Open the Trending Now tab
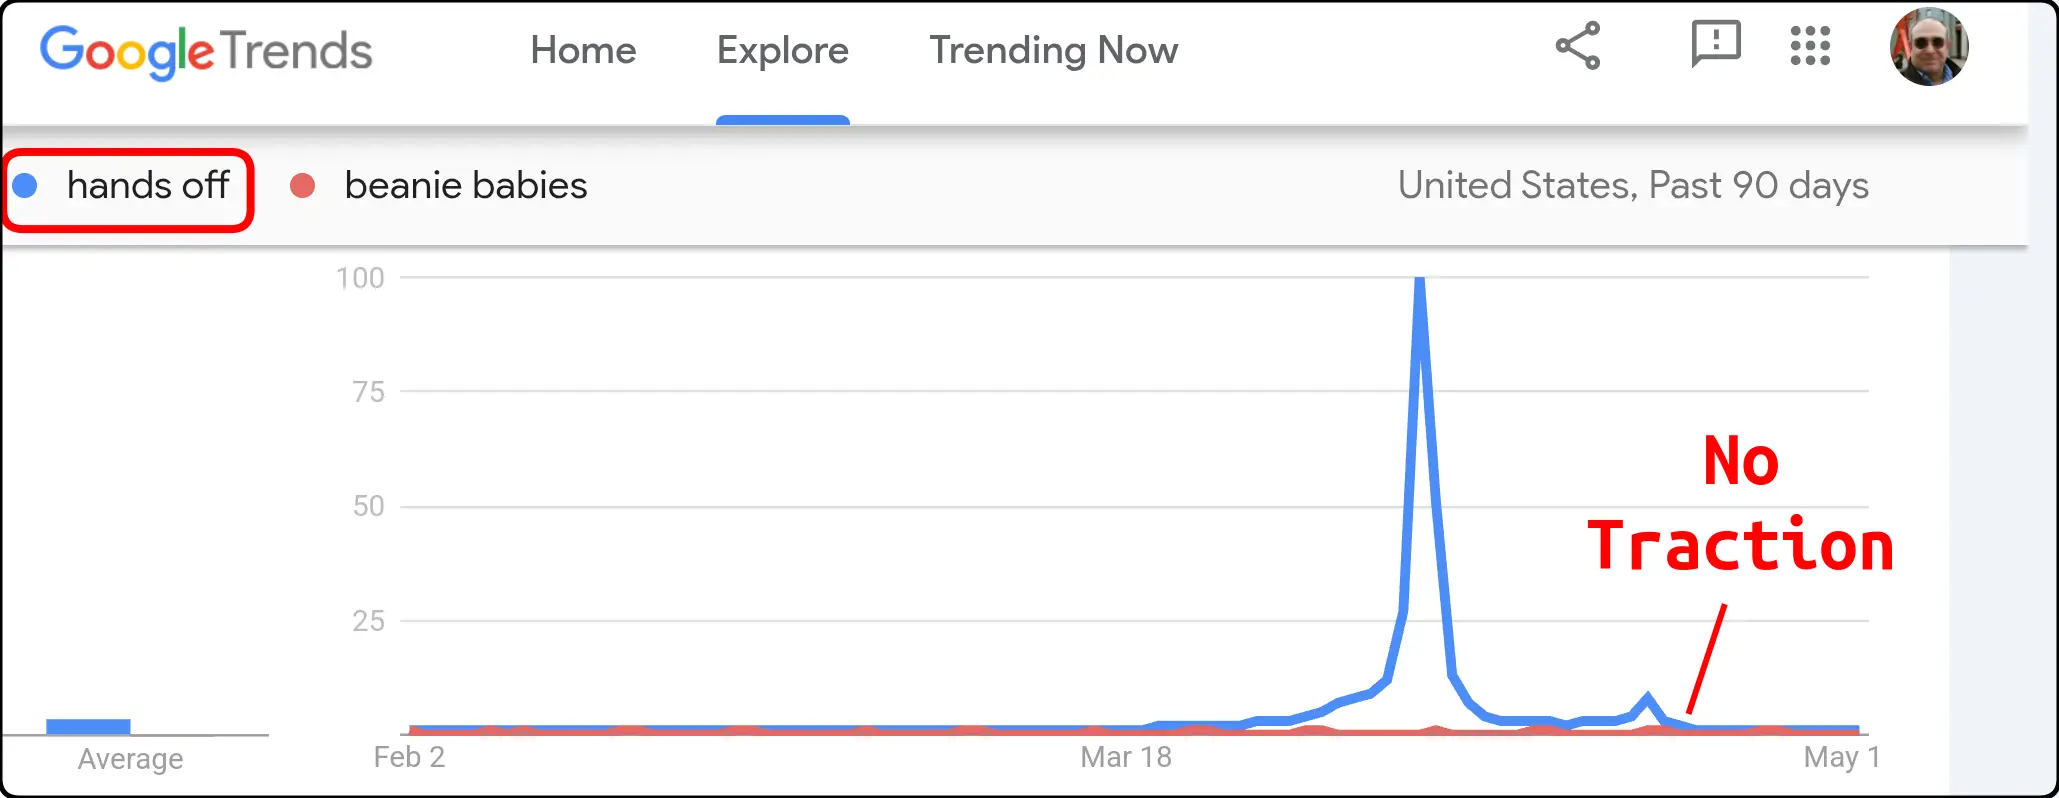Image resolution: width=2059 pixels, height=798 pixels. pos(1054,50)
